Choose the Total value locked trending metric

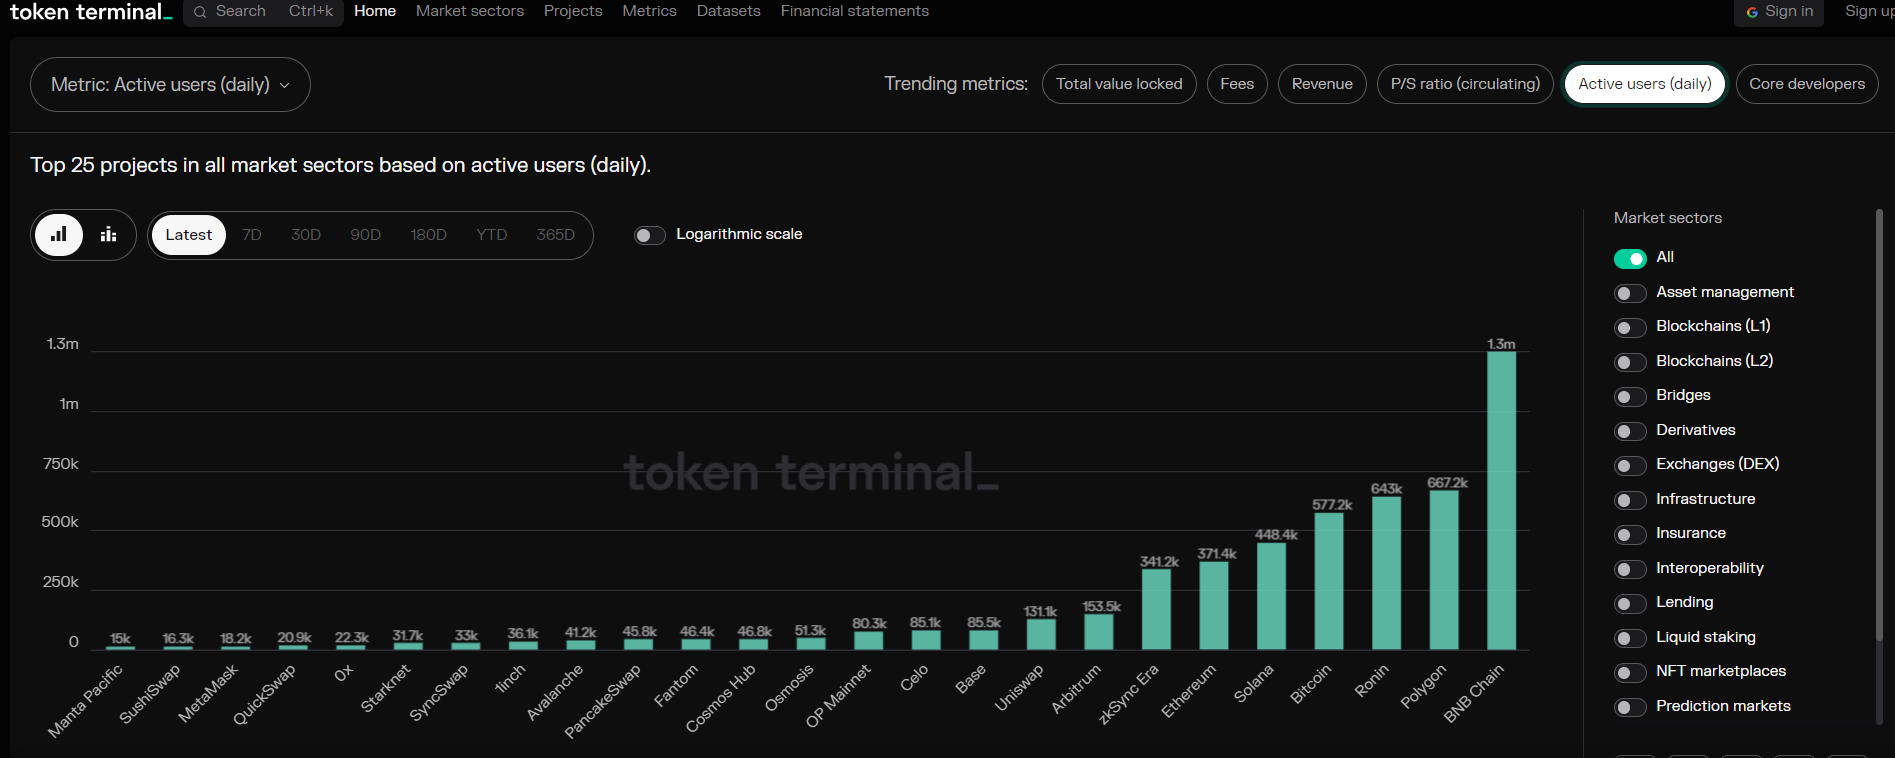(x=1118, y=84)
